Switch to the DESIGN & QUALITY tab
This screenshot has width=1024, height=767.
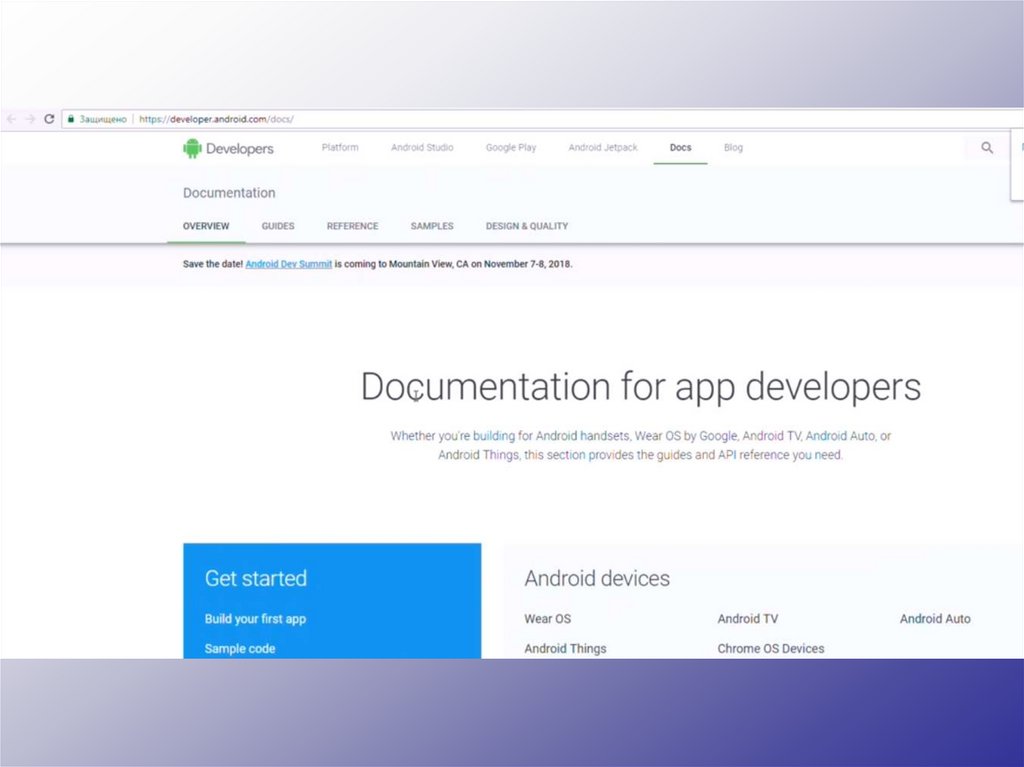[526, 226]
